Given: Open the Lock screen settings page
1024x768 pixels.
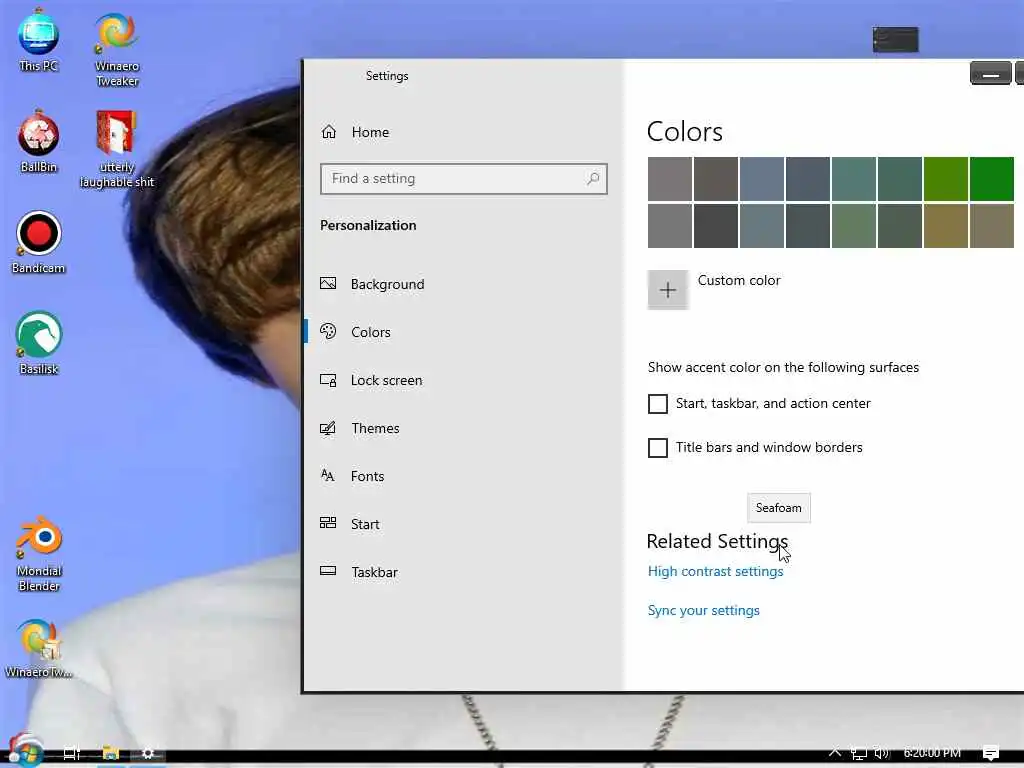Looking at the screenshot, I should point(371,380).
